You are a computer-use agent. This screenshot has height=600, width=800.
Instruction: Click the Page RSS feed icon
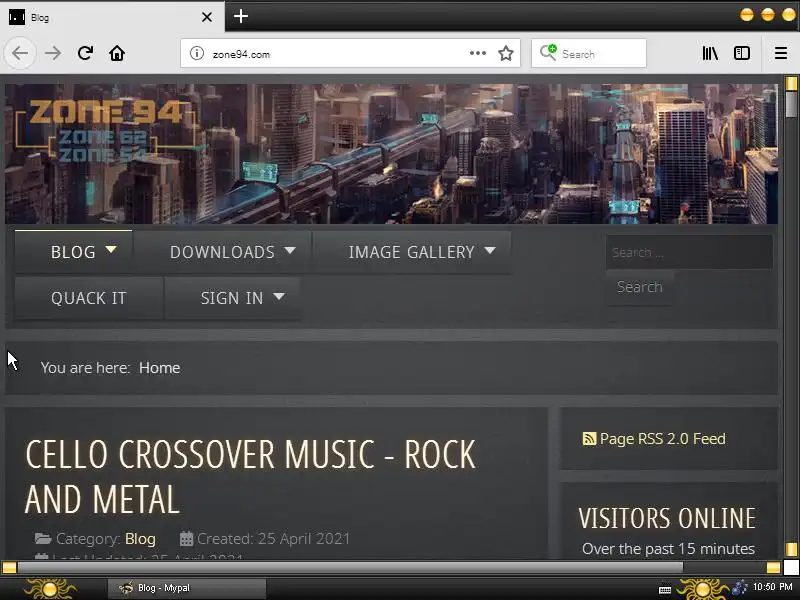[x=589, y=439]
